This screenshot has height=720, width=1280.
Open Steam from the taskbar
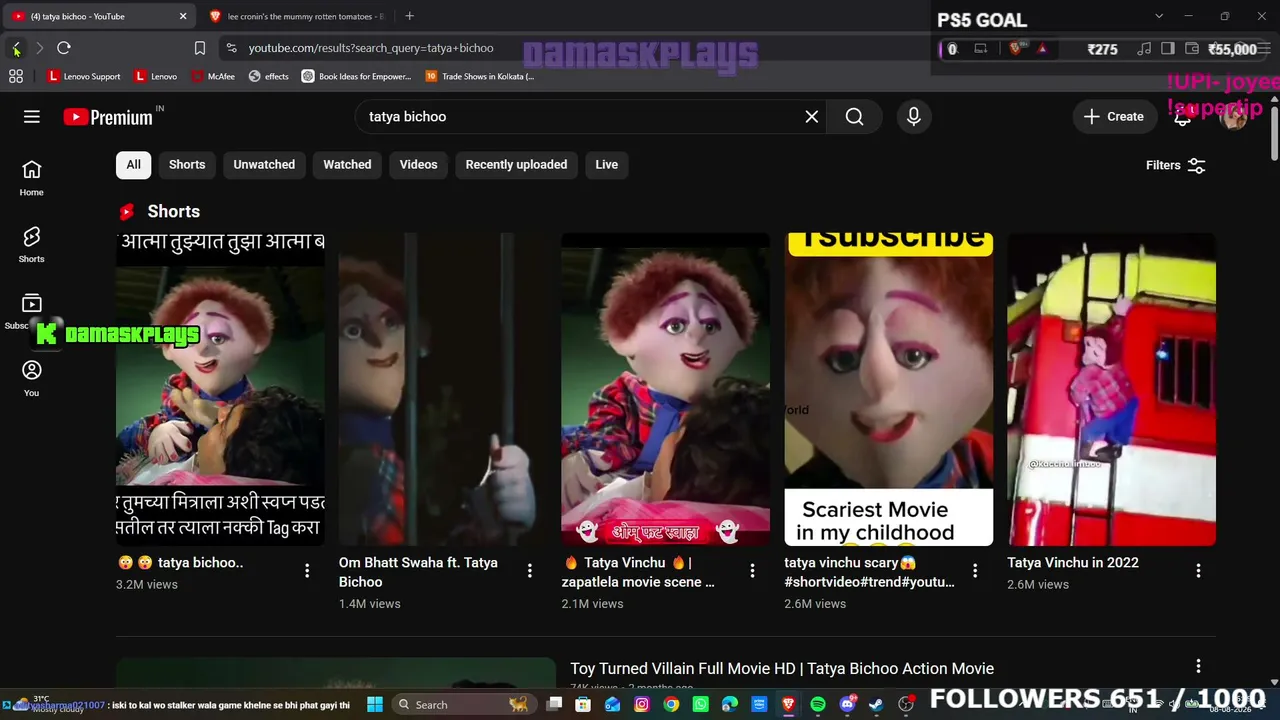877,705
